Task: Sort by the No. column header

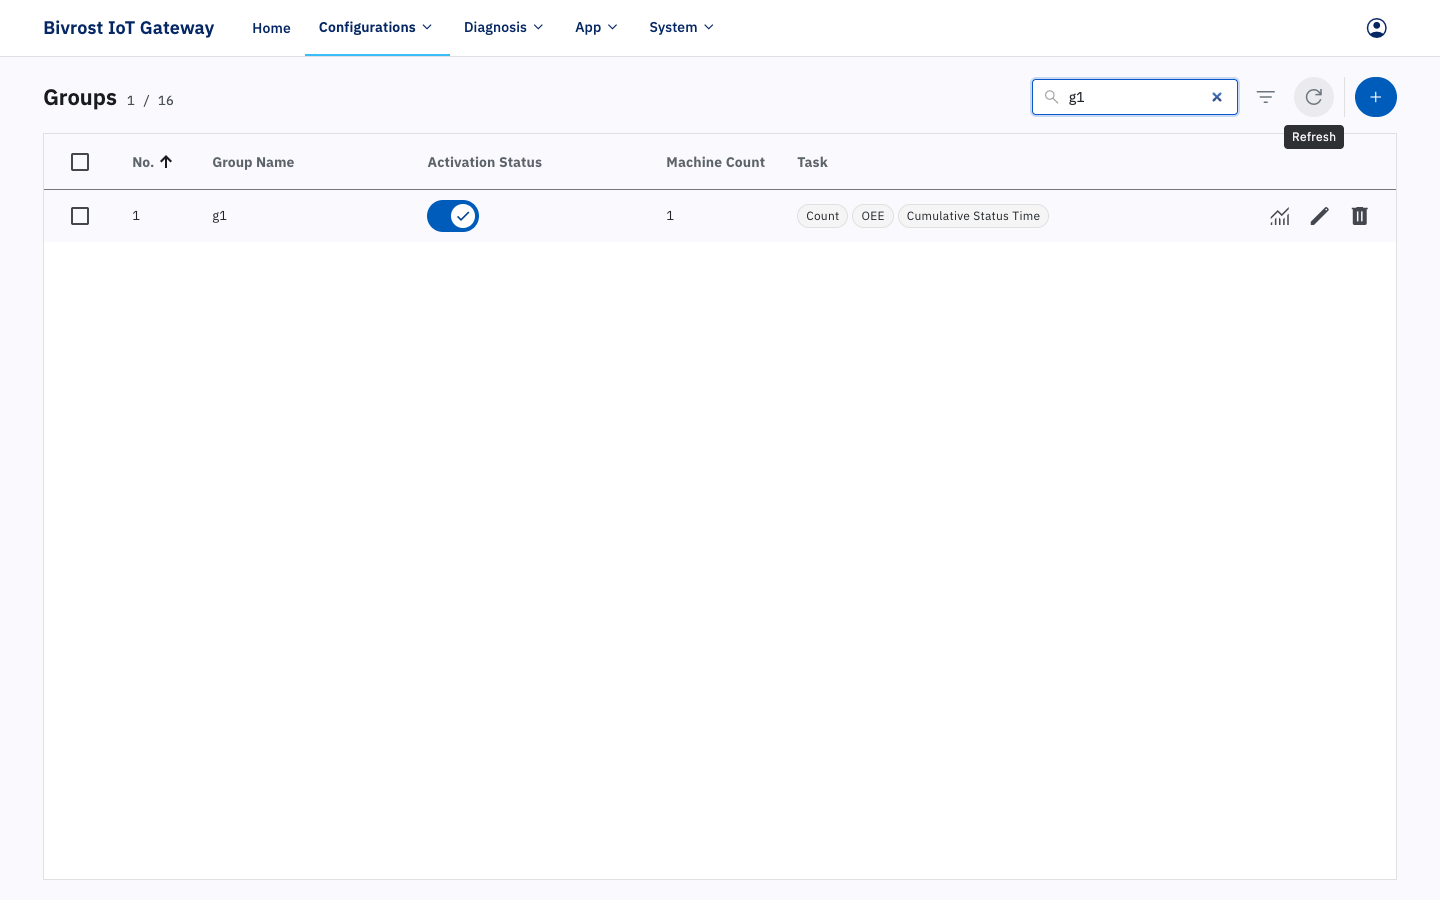Action: (x=152, y=162)
